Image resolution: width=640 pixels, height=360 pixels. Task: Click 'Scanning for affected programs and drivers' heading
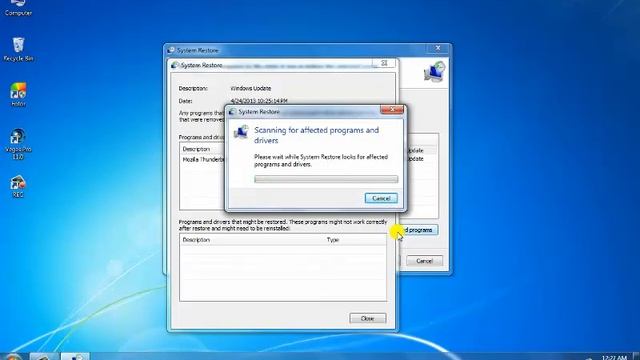[x=317, y=135]
